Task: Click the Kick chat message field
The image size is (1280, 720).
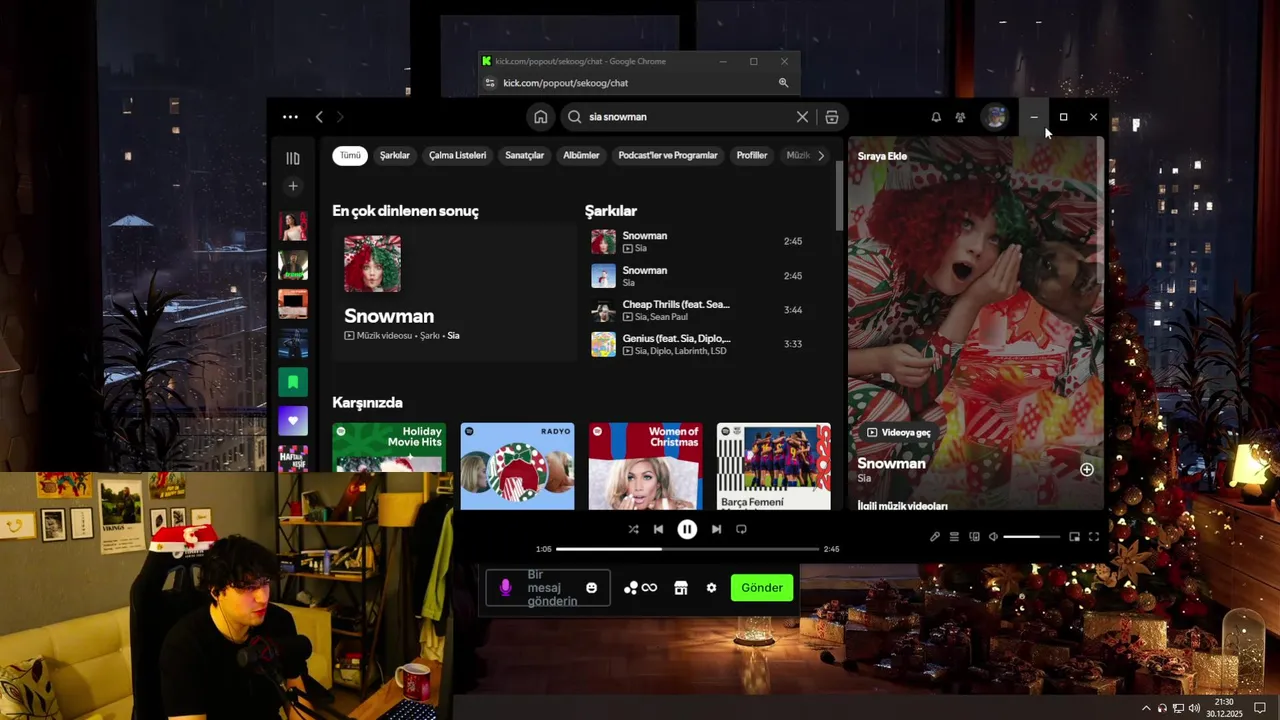Action: click(x=548, y=588)
